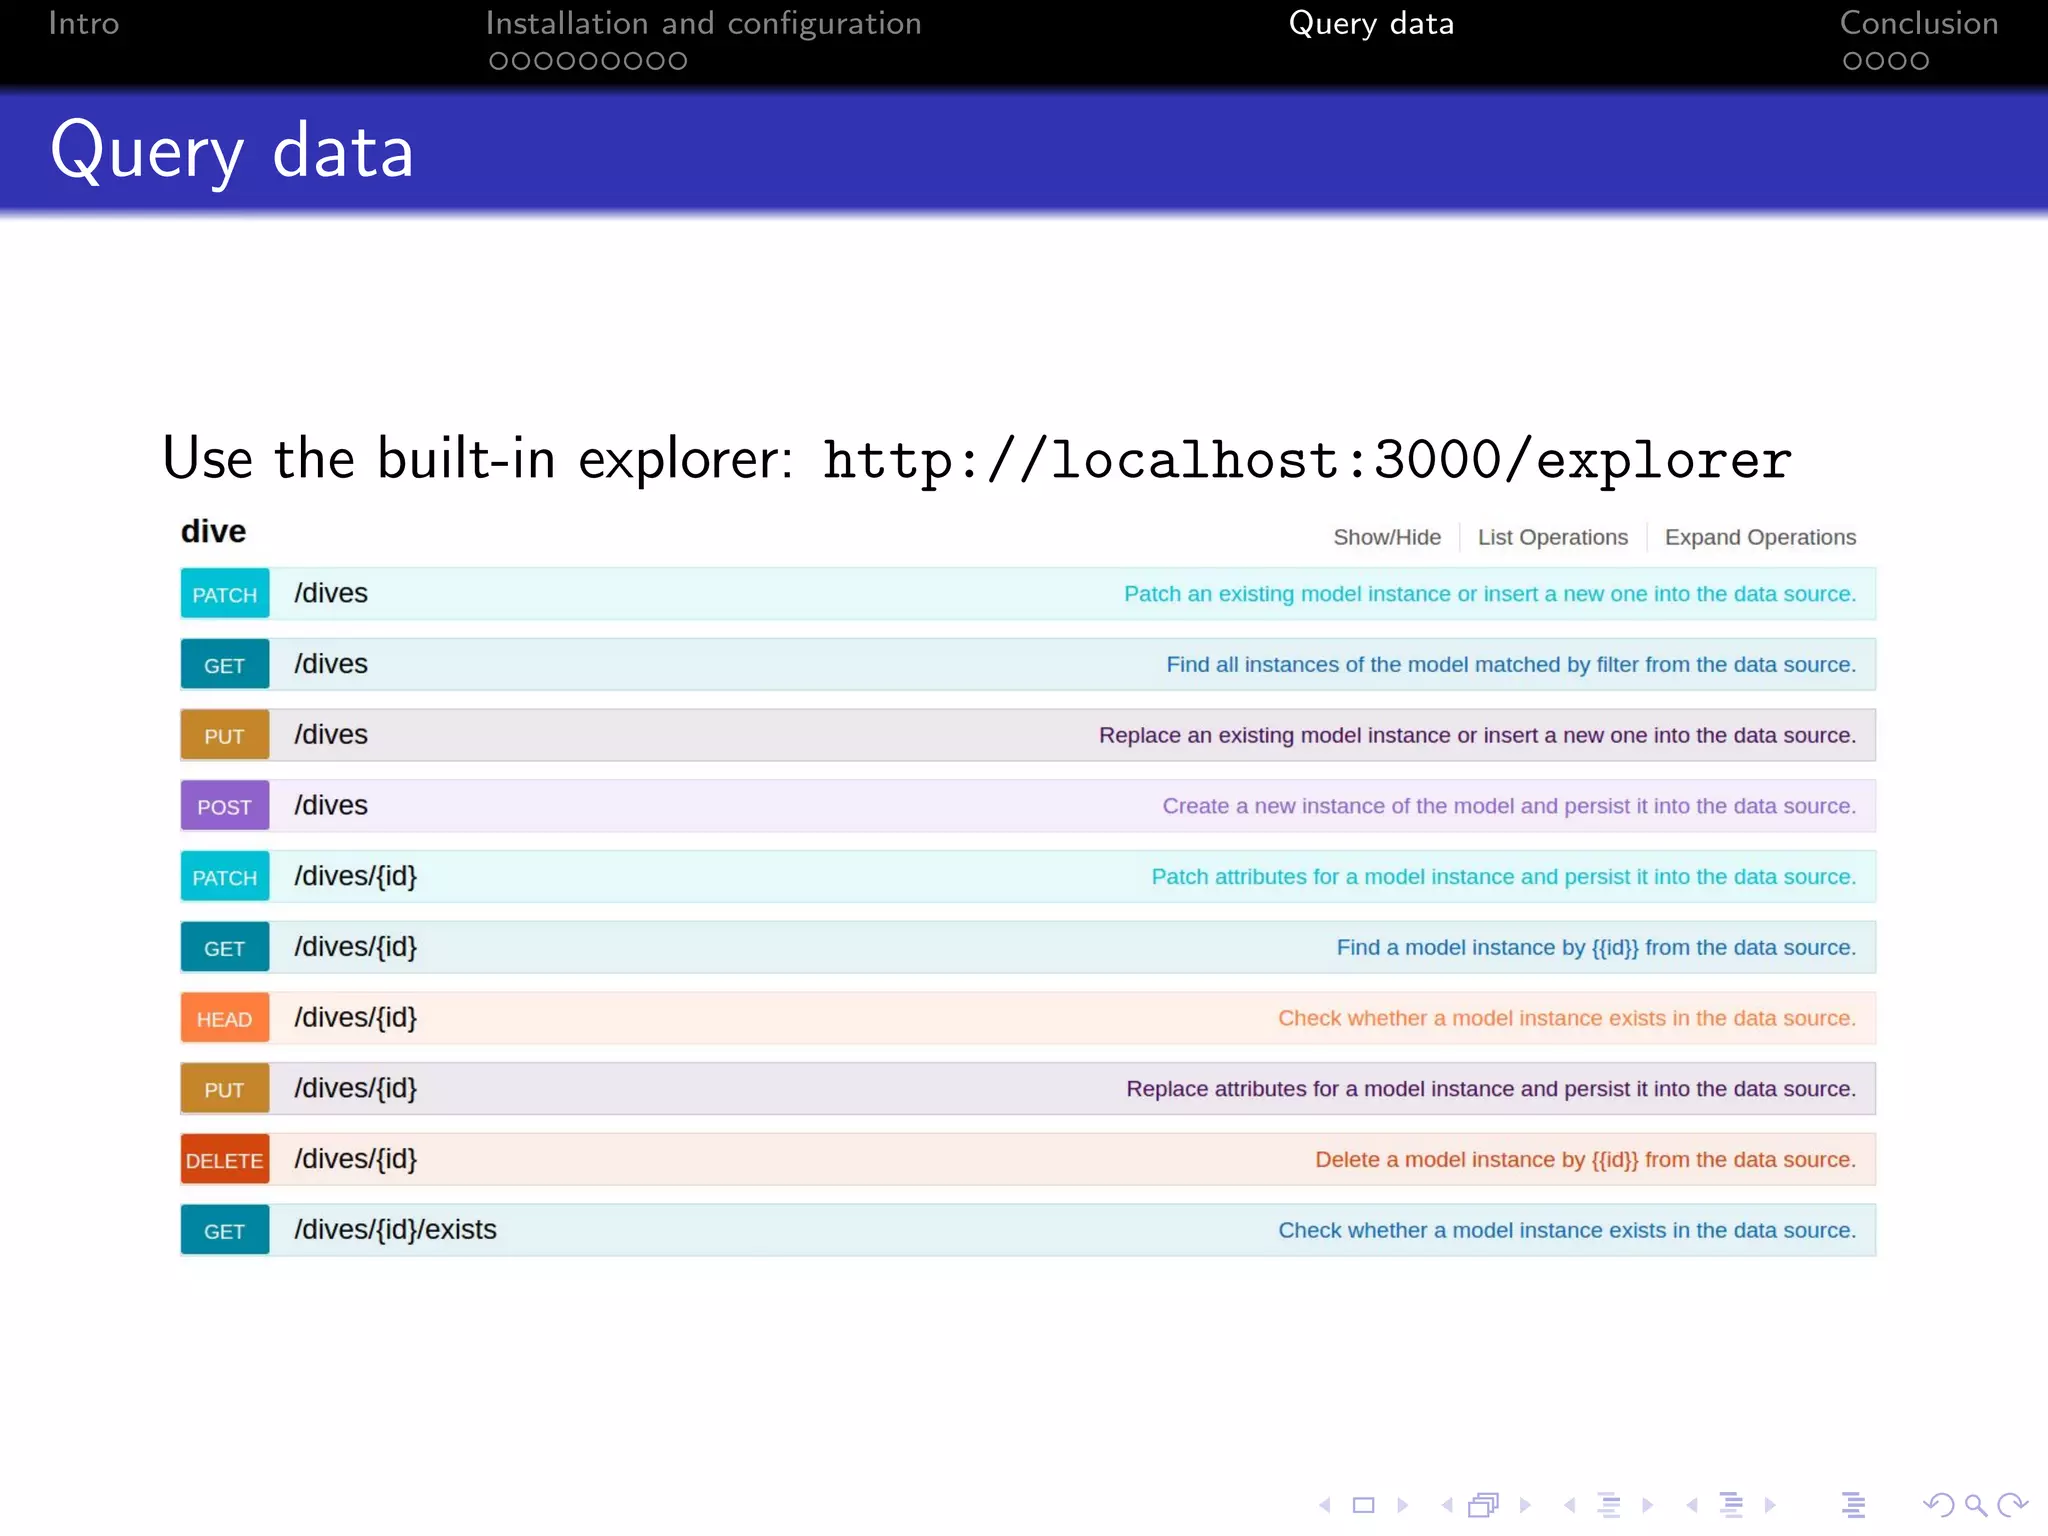Click List Operations link
Viewport: 2048px width, 1536px height.
coord(1553,537)
